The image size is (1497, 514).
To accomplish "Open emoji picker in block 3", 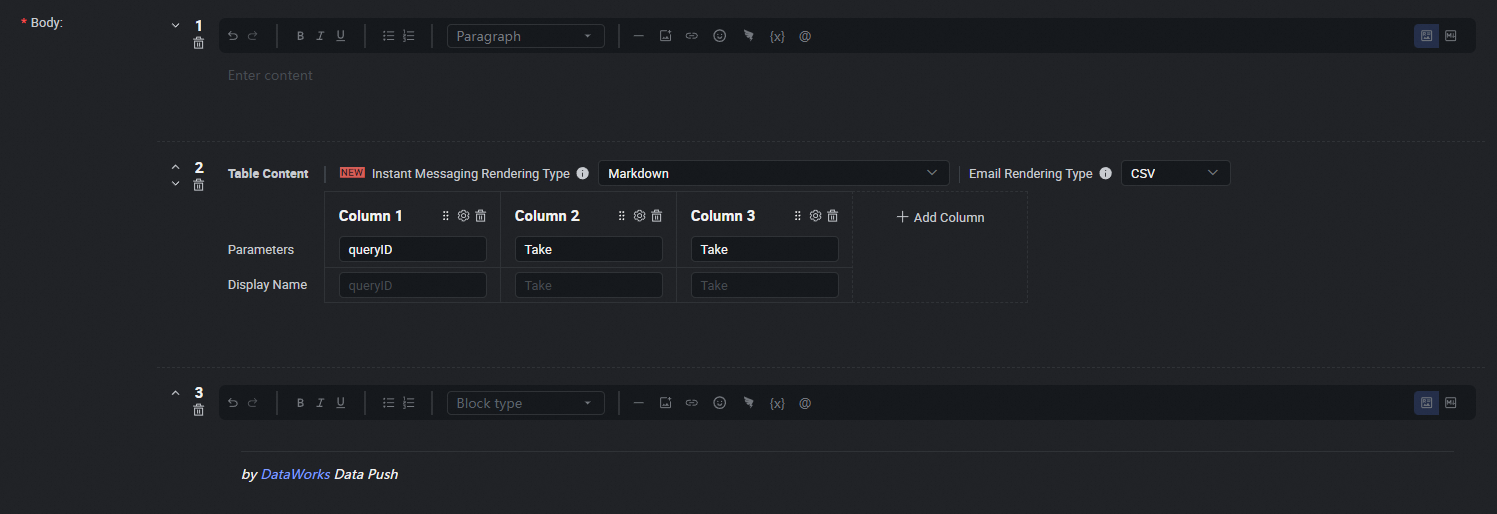I will click(719, 403).
